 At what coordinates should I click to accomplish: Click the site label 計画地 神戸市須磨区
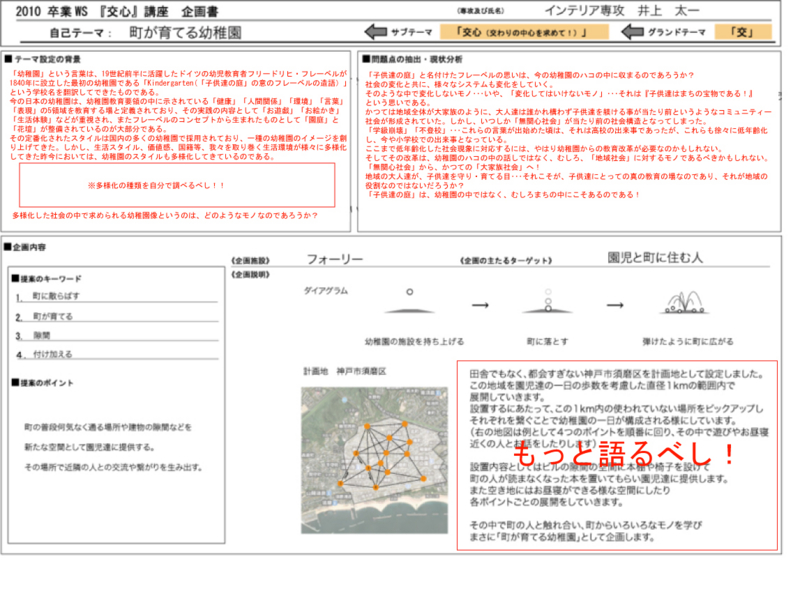345,371
